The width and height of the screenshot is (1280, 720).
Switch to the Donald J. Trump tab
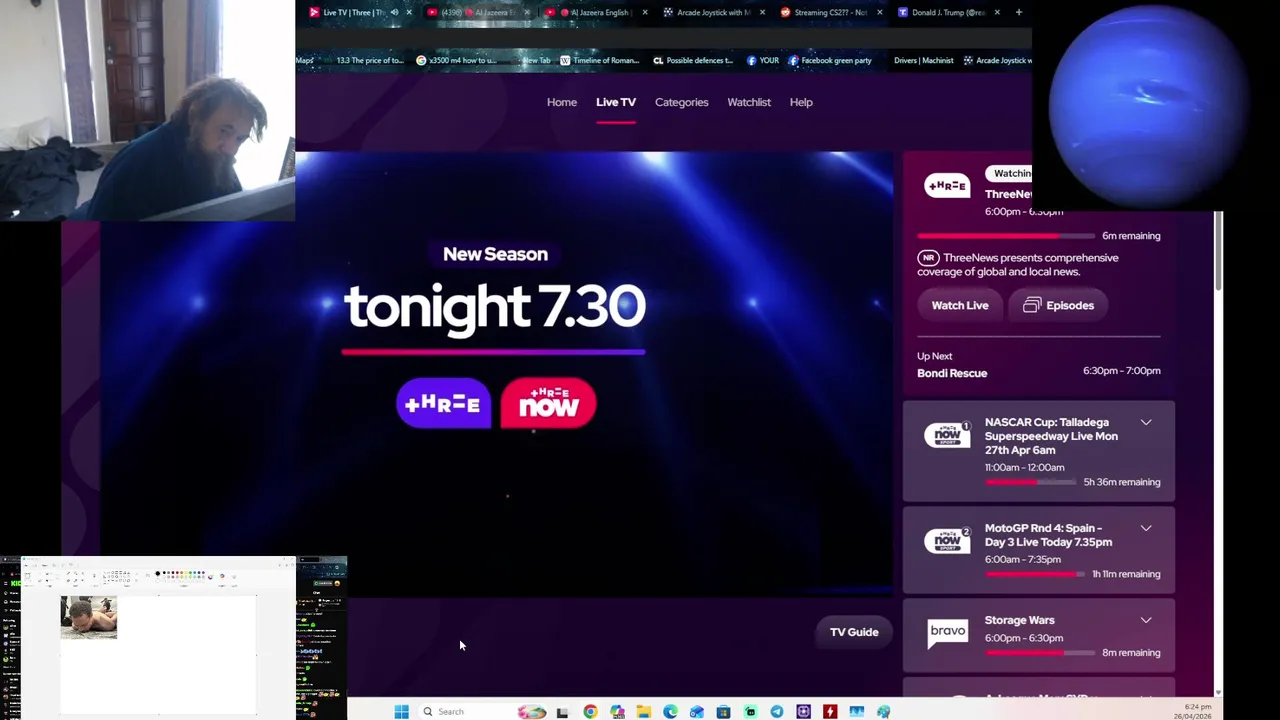(x=948, y=12)
